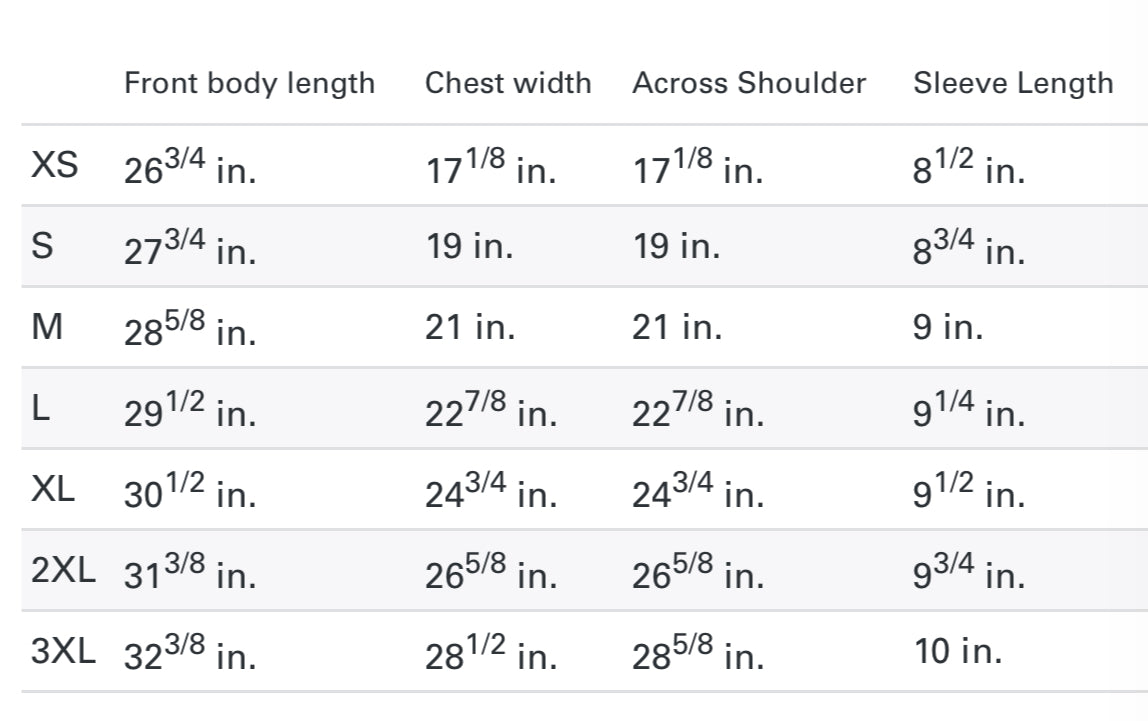The width and height of the screenshot is (1148, 721).
Task: Click the XL front body length cell
Action: (190, 492)
